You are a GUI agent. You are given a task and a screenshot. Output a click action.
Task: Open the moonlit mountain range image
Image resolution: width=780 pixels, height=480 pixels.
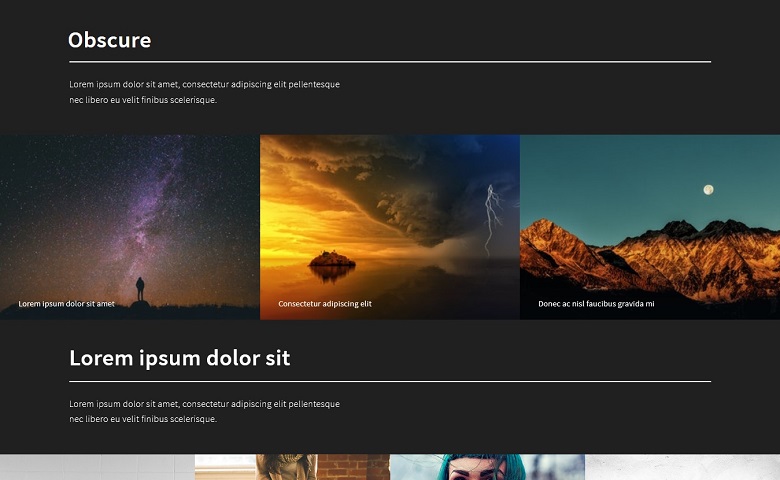(650, 227)
